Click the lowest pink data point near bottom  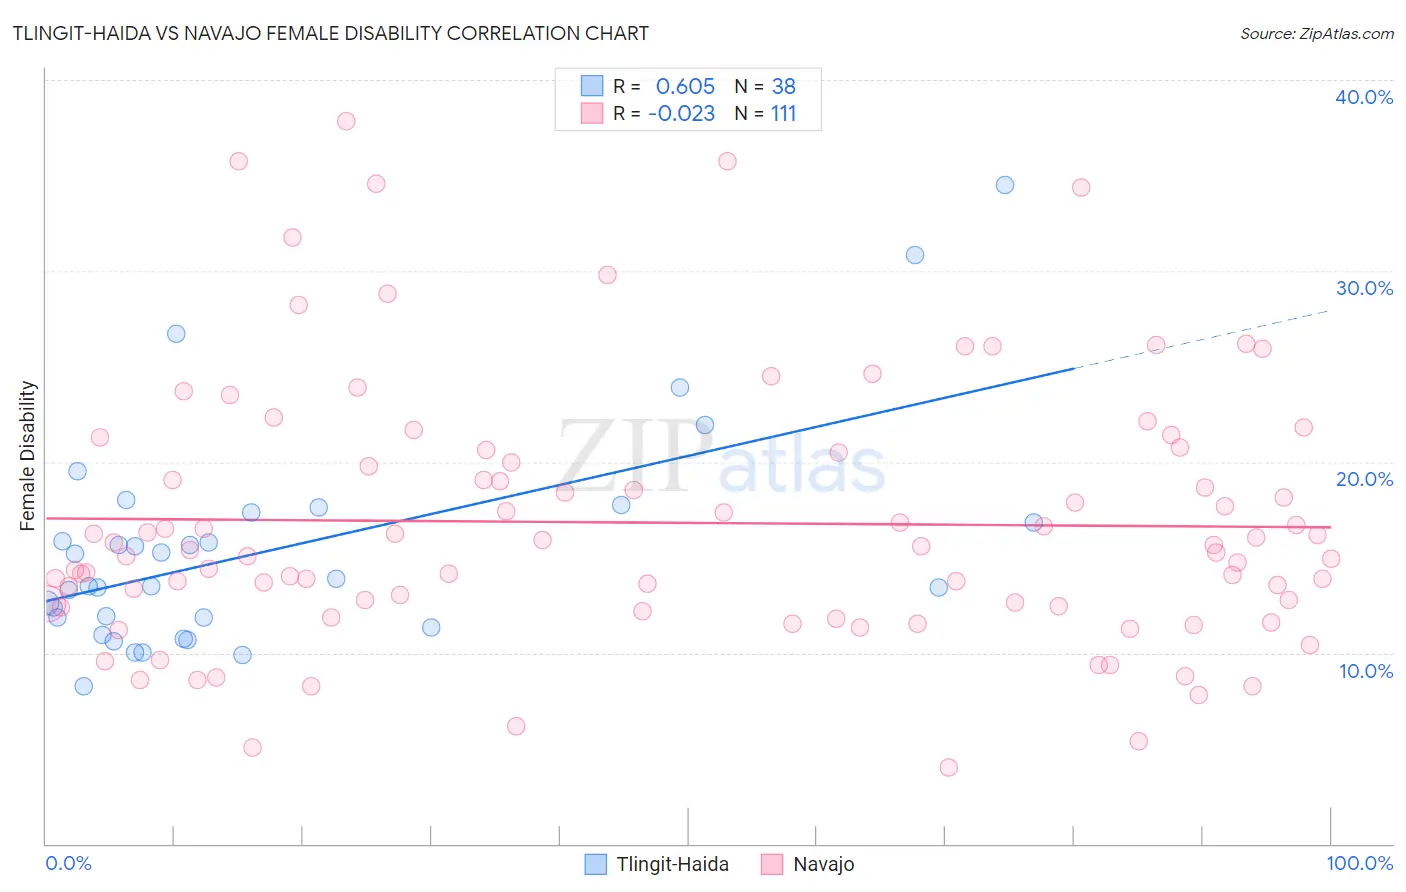point(949,767)
